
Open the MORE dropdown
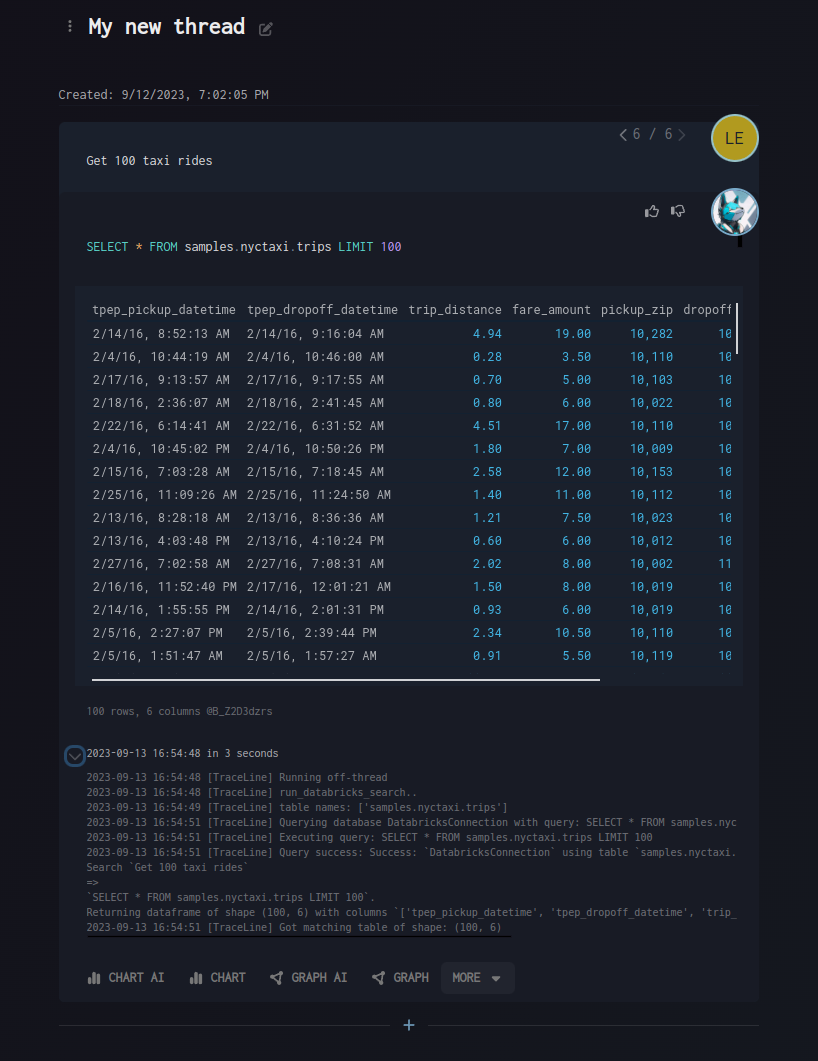(x=477, y=978)
